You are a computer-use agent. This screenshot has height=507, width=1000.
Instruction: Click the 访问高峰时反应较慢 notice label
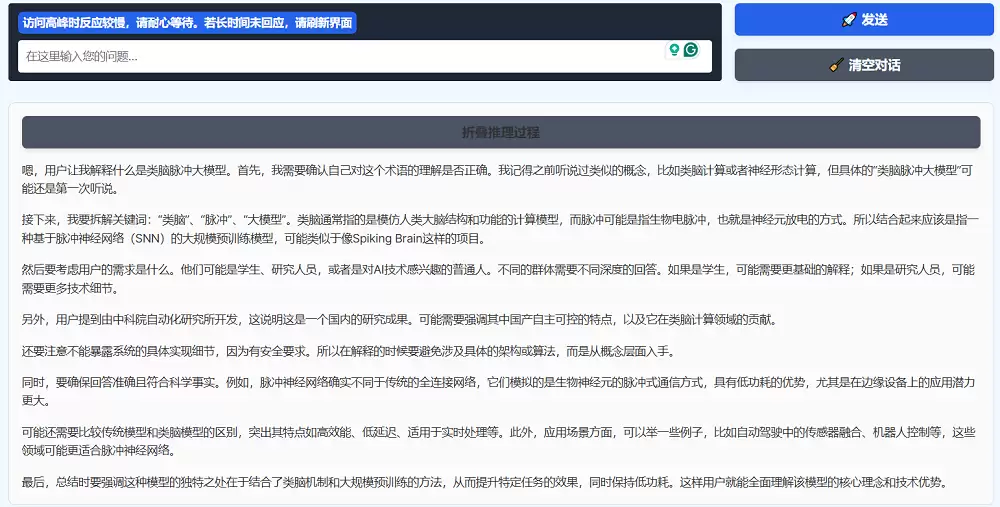click(187, 22)
